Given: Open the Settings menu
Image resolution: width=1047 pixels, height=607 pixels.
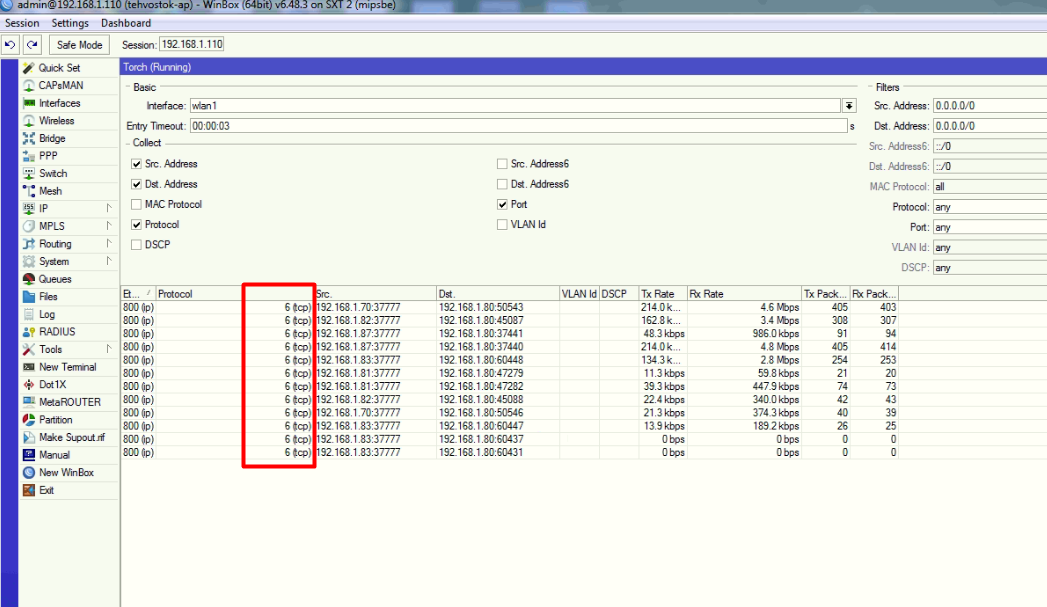Looking at the screenshot, I should click(70, 23).
